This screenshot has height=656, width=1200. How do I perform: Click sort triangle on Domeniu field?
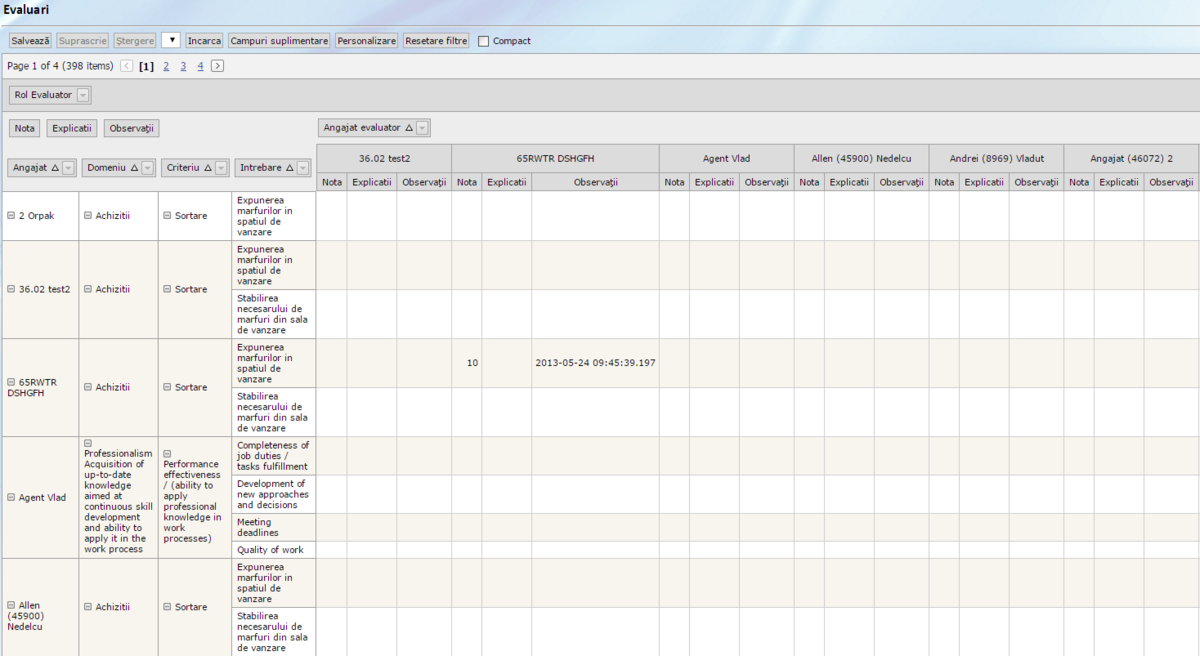tap(134, 168)
